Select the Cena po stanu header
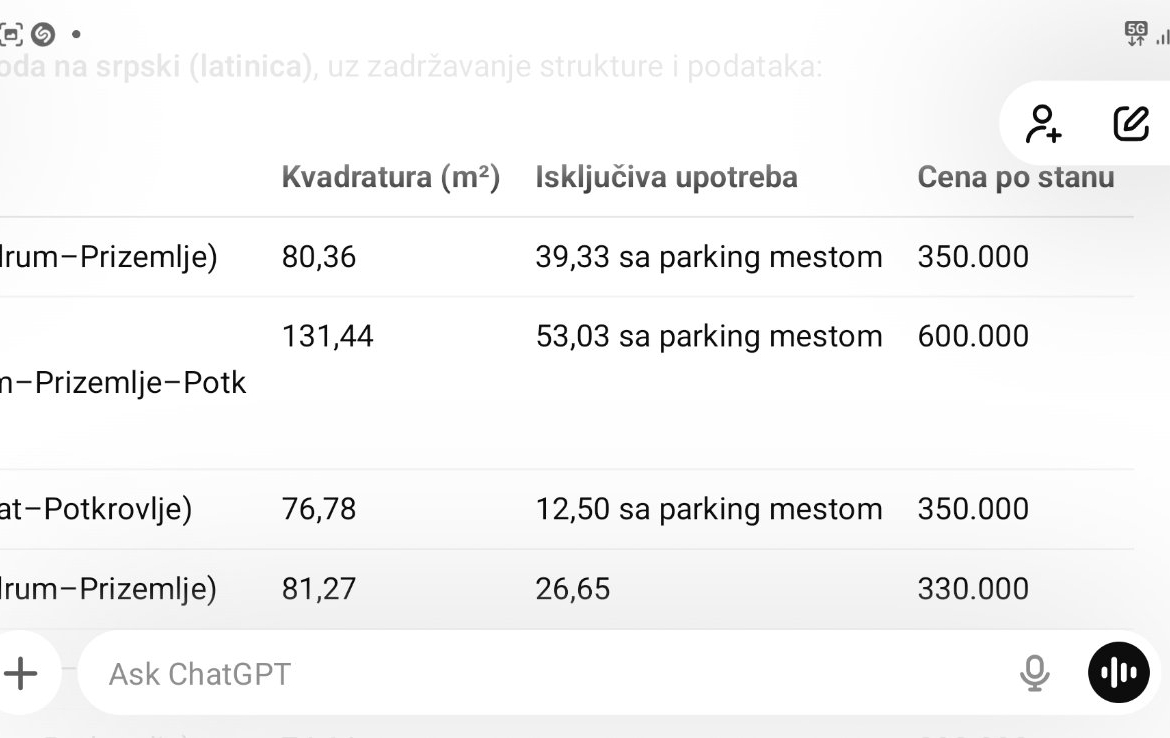 [1016, 178]
